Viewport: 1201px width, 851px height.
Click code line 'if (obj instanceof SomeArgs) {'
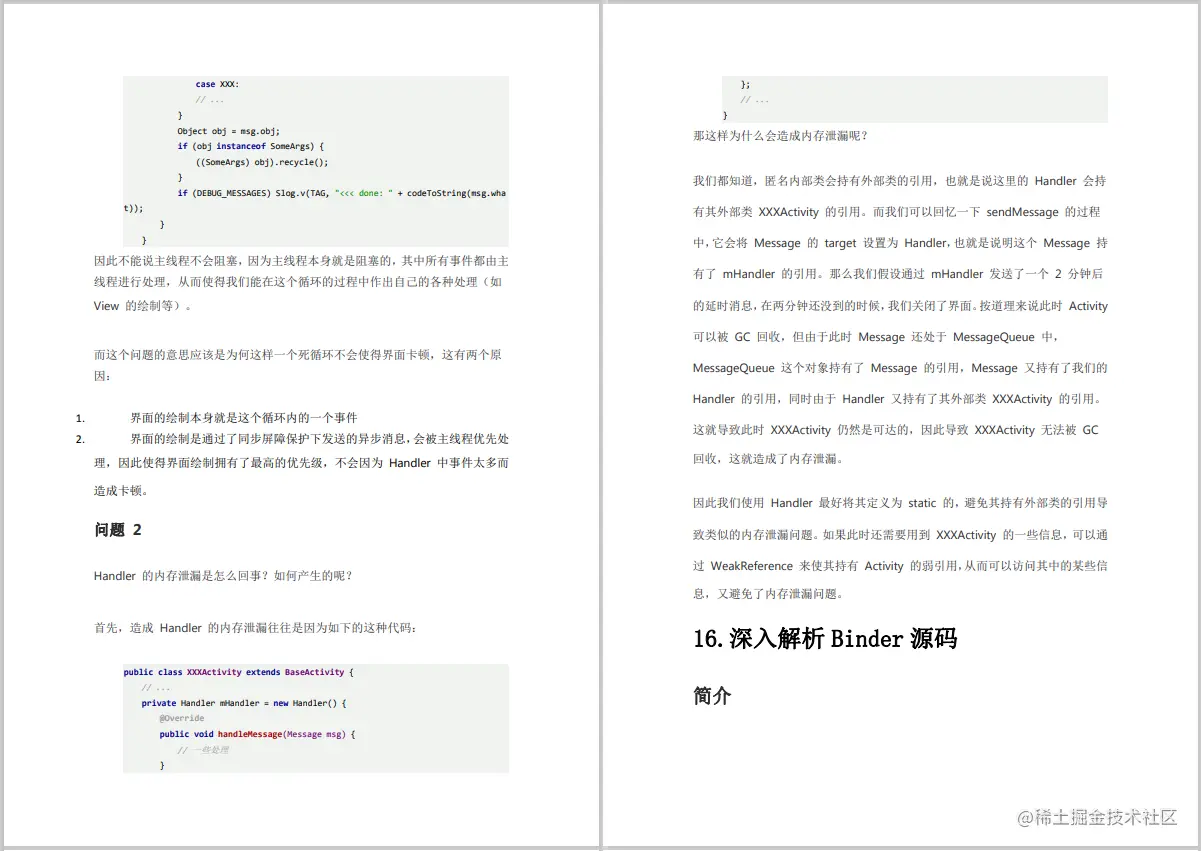[251, 146]
